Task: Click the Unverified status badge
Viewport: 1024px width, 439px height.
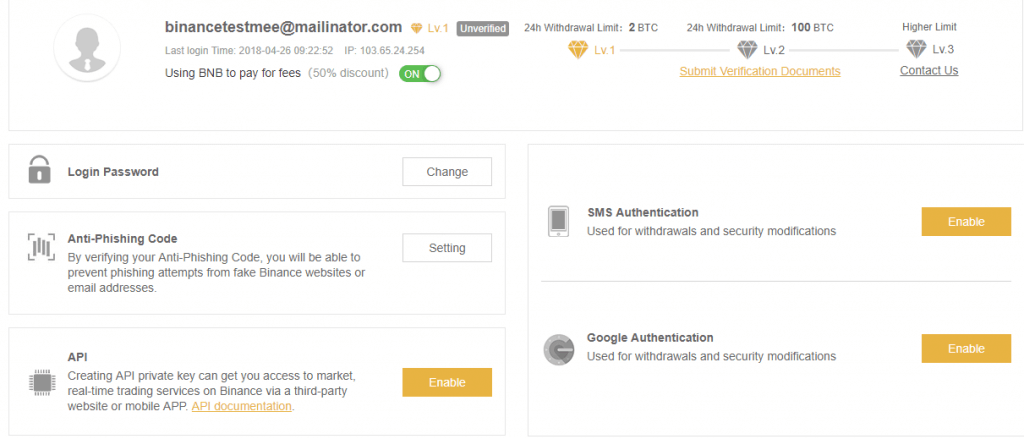Action: [x=482, y=29]
